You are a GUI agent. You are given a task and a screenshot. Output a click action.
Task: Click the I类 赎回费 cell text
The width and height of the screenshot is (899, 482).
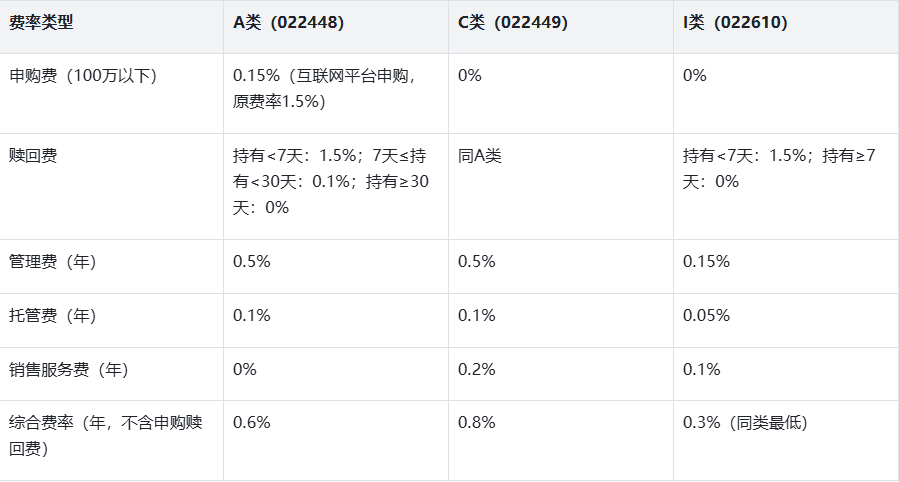pyautogui.click(x=779, y=168)
